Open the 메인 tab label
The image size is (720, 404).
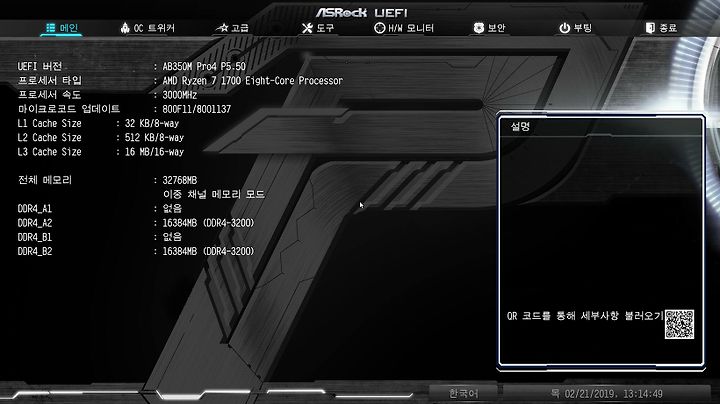pos(69,28)
